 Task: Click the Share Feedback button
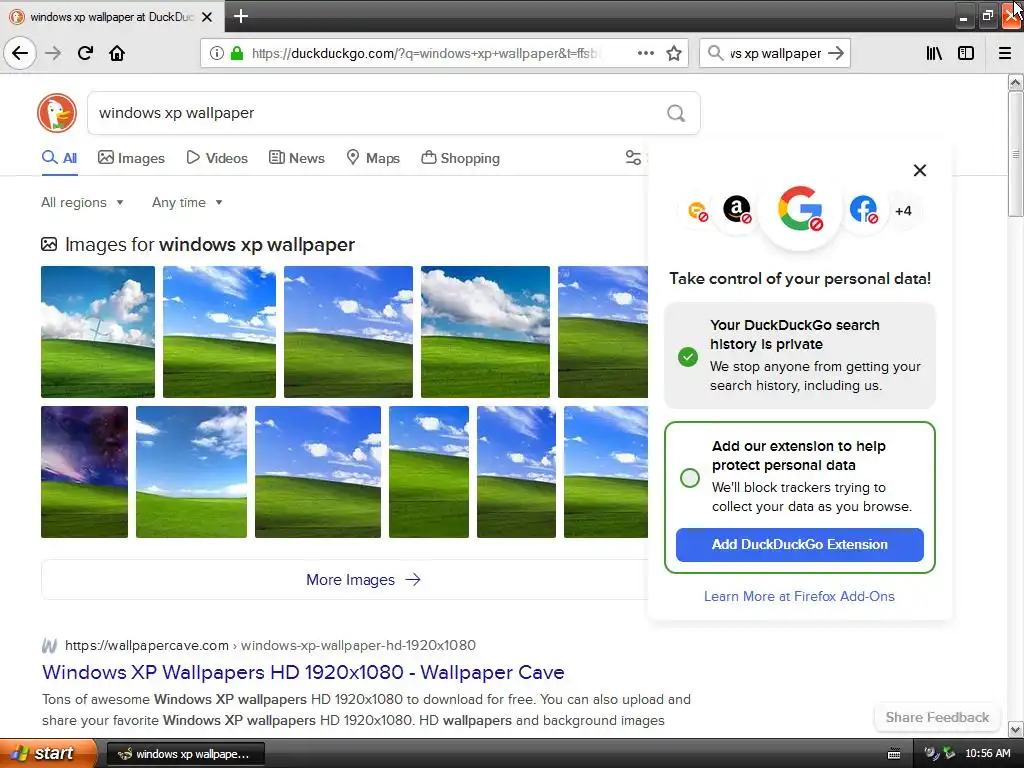click(x=937, y=717)
